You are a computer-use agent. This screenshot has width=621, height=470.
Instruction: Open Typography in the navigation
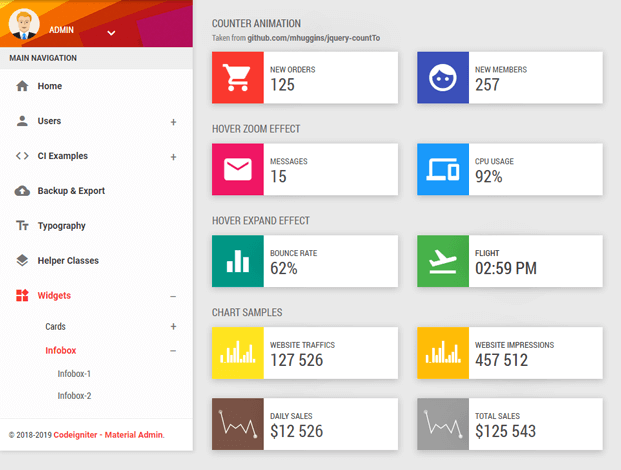[61, 226]
